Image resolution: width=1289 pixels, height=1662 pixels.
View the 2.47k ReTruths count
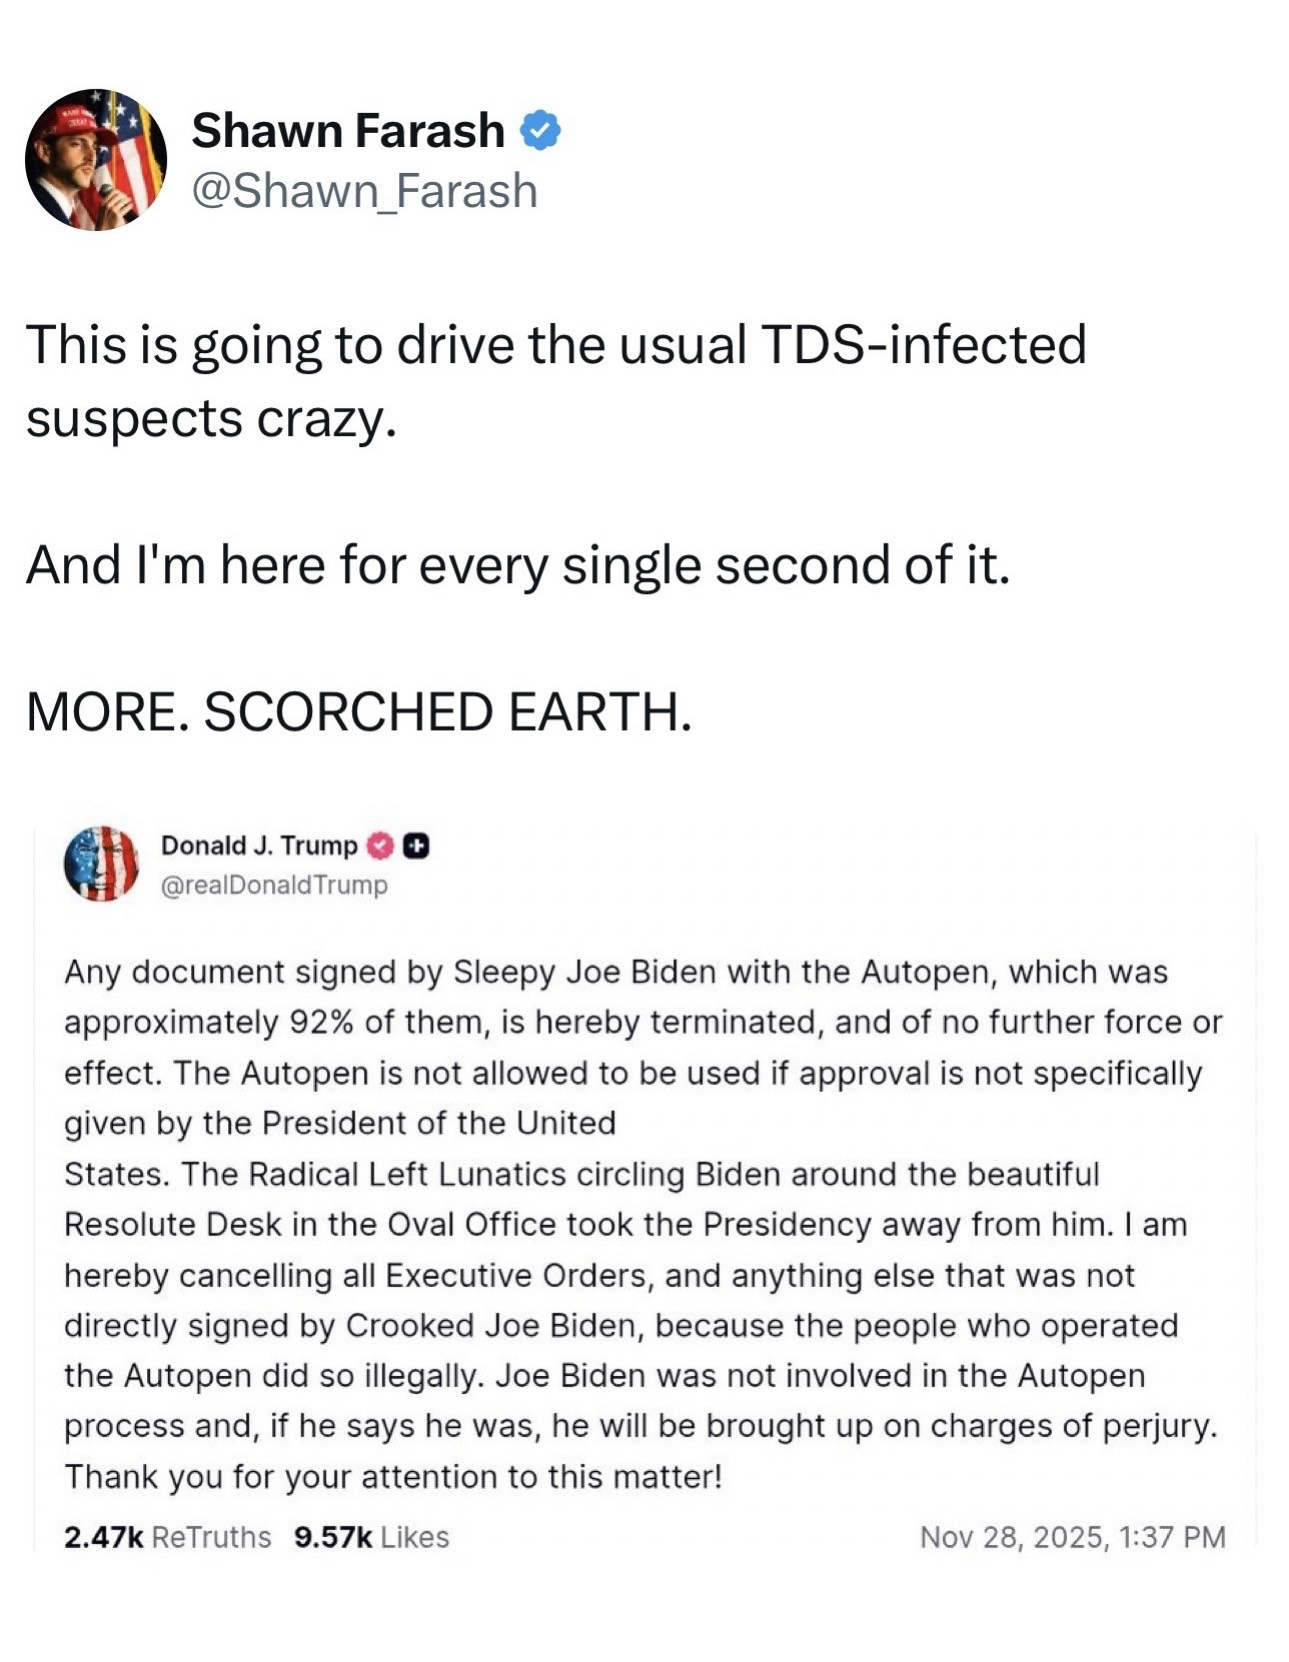coord(167,1537)
